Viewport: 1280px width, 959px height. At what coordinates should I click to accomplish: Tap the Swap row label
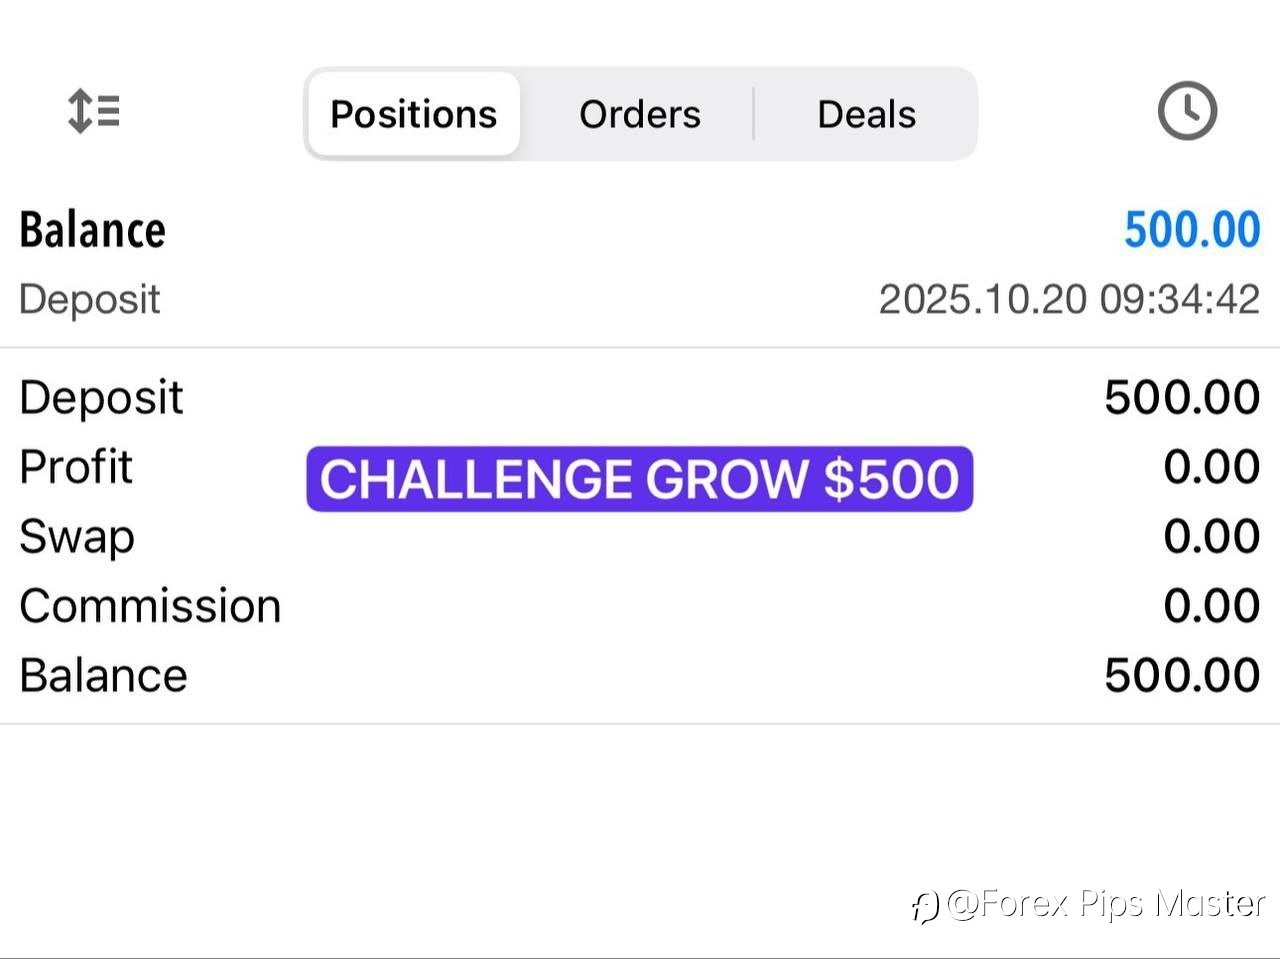[x=77, y=536]
